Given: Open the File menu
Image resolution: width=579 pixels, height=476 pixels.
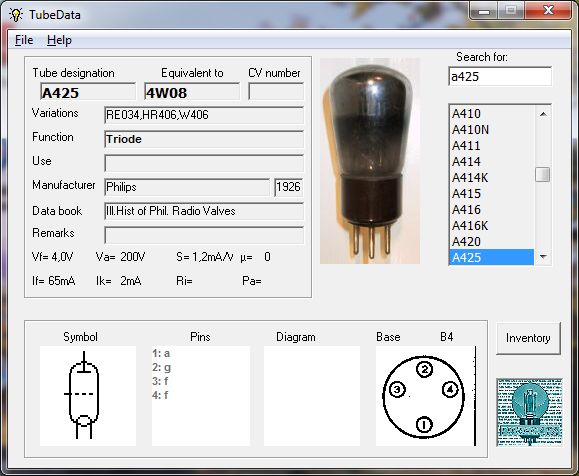Looking at the screenshot, I should pos(24,40).
